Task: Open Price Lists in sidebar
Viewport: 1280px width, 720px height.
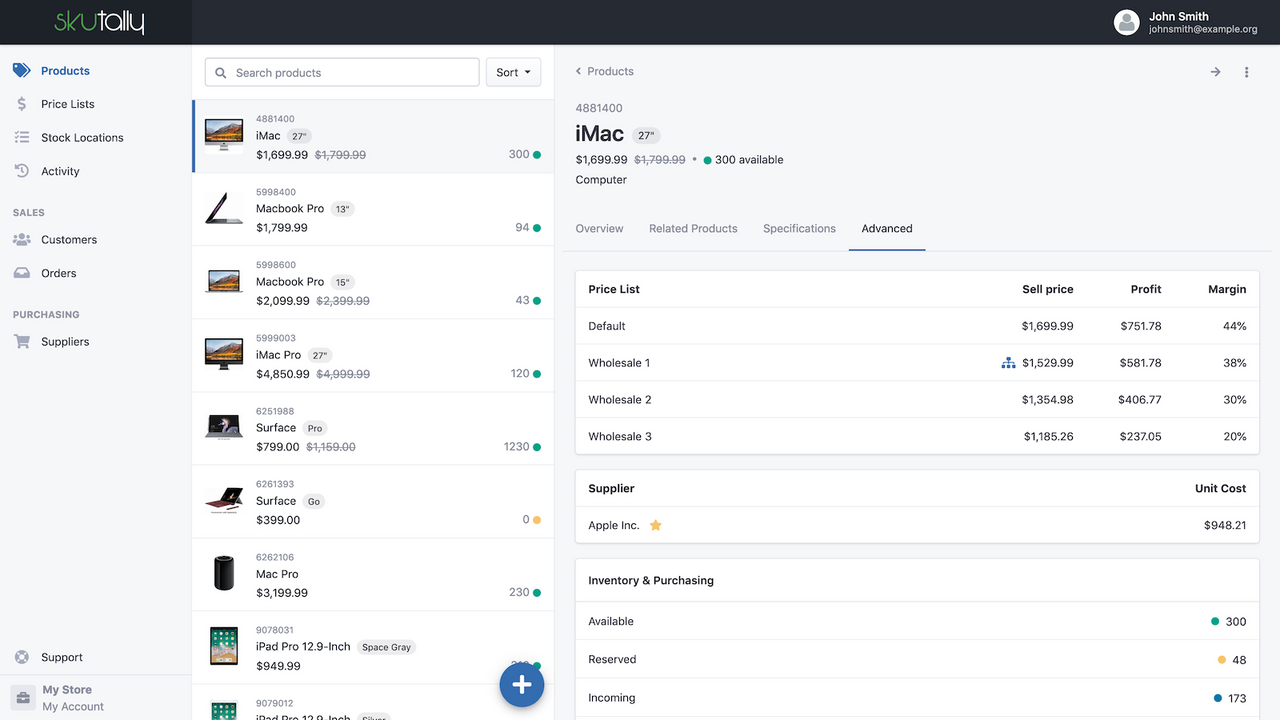Action: pyautogui.click(x=68, y=104)
